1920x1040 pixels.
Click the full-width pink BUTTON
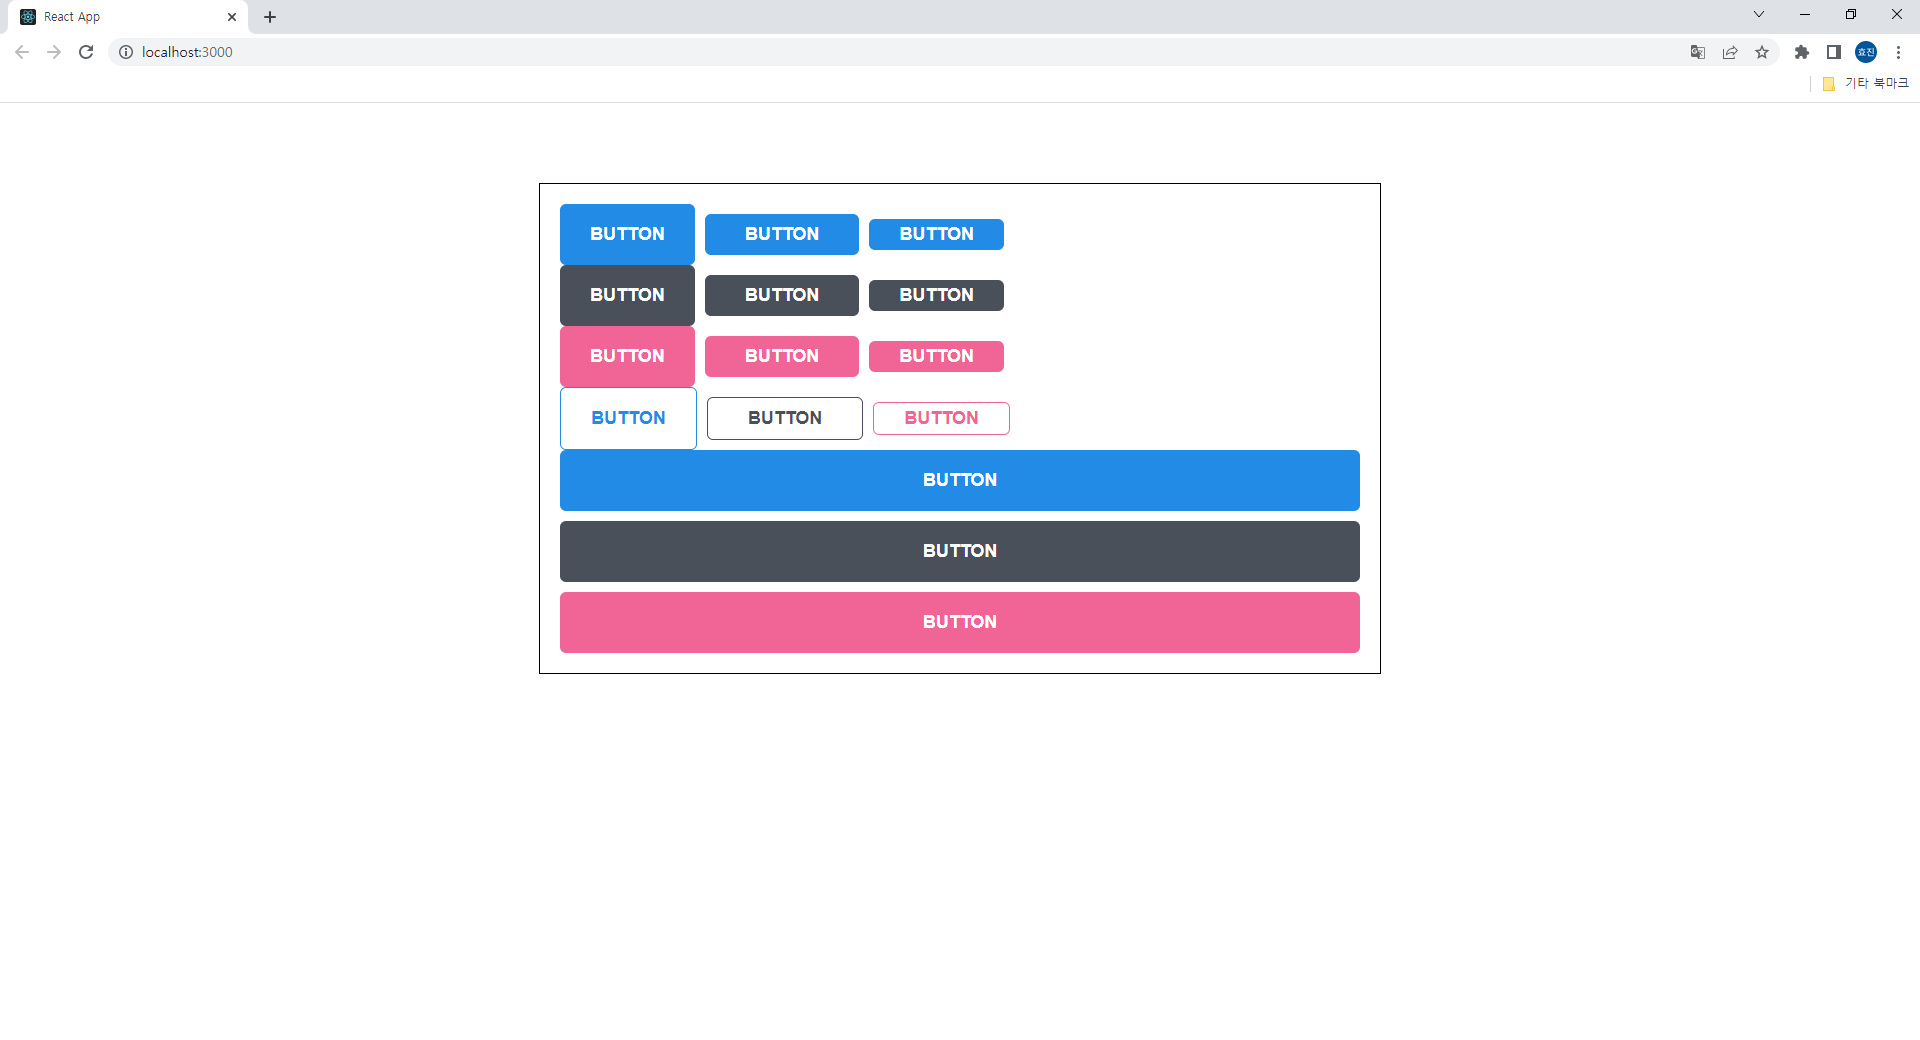pos(960,622)
